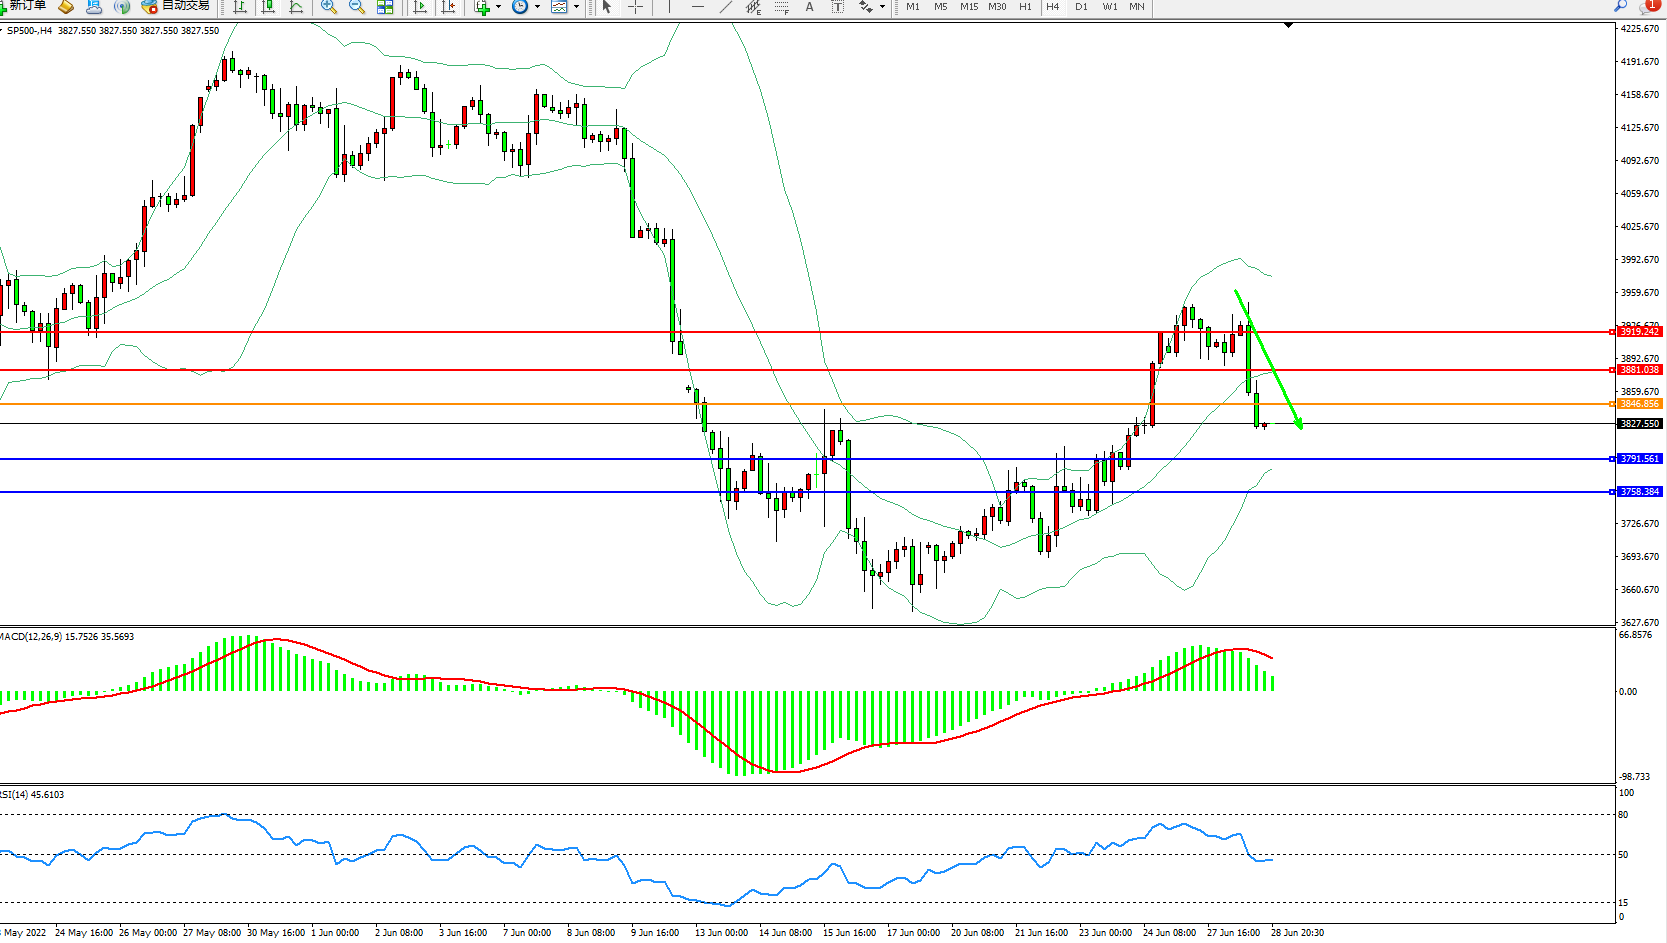
Task: Click the chart shift triangle marker
Action: point(1288,25)
